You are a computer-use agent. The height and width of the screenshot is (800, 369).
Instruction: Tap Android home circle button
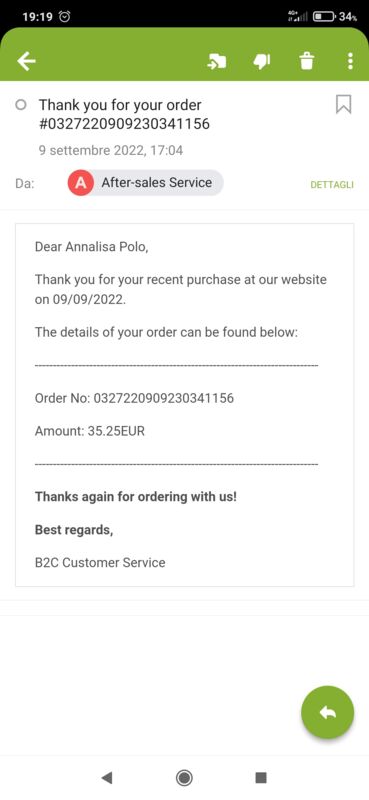tap(184, 778)
